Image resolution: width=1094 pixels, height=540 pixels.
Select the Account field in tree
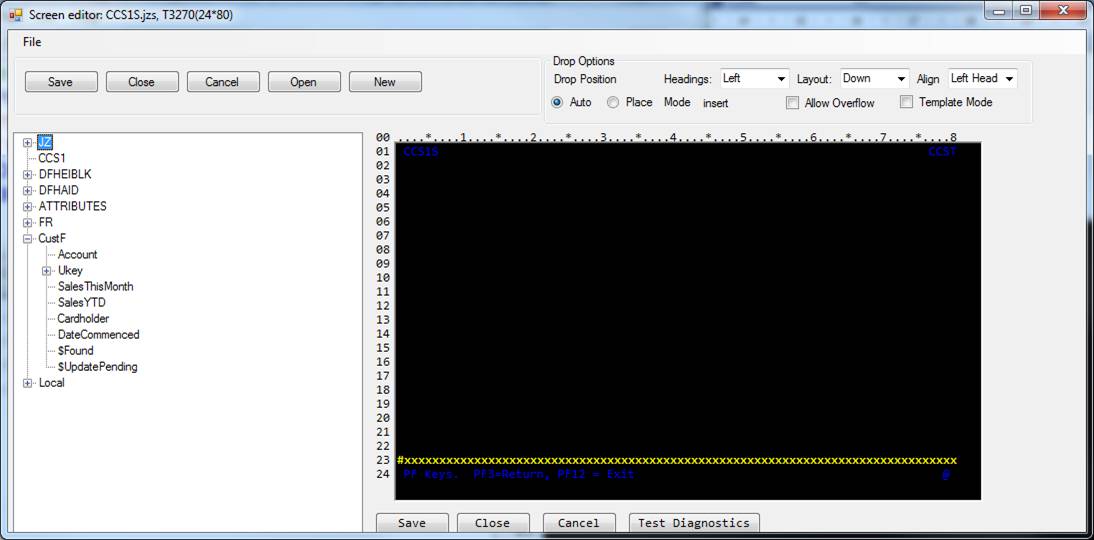point(77,255)
